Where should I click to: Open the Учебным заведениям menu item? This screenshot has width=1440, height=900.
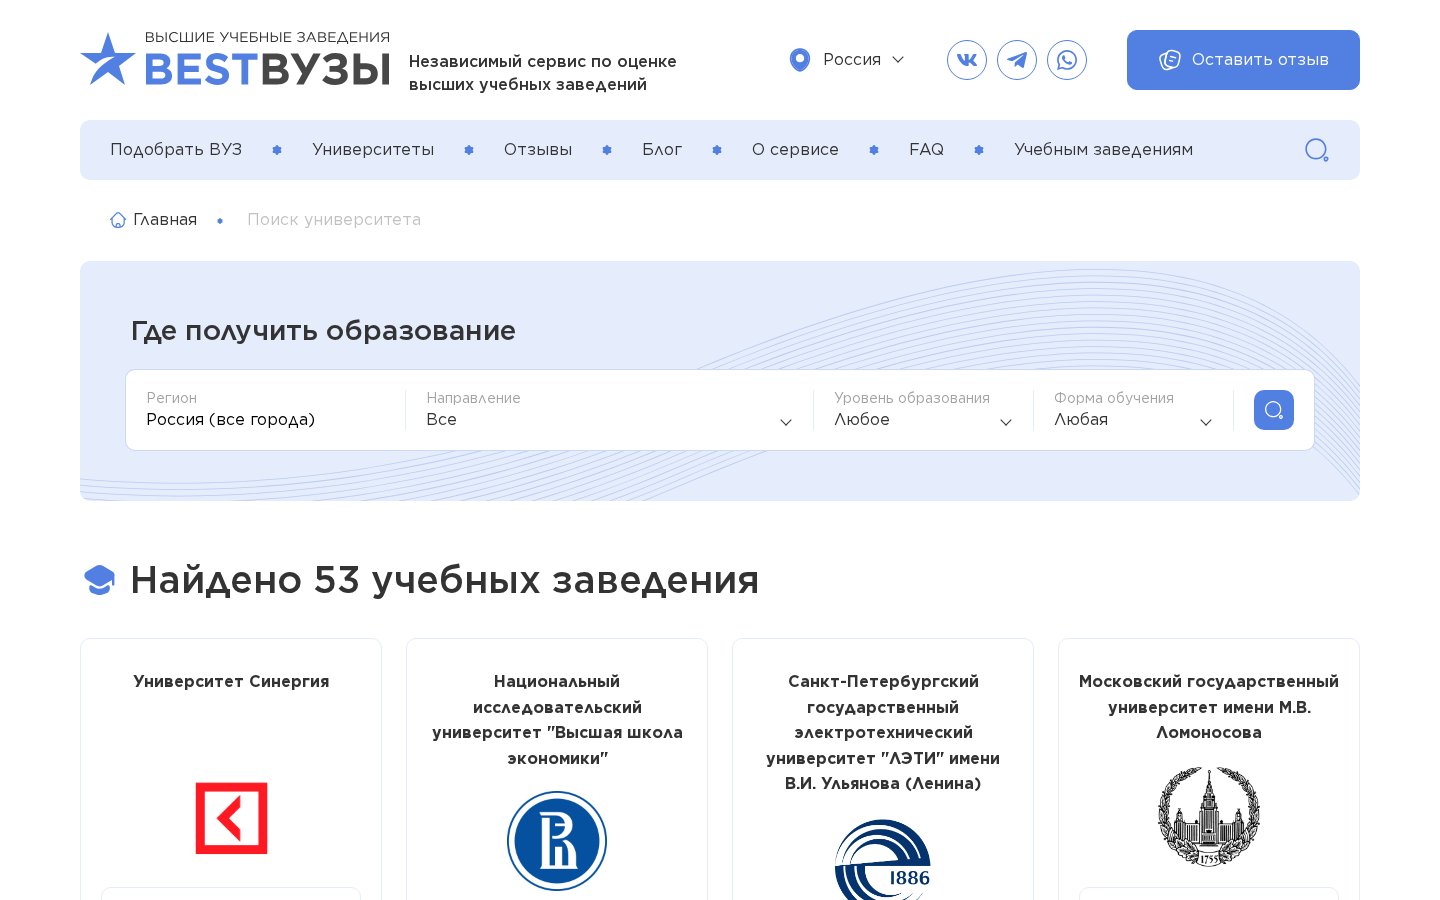[1103, 150]
